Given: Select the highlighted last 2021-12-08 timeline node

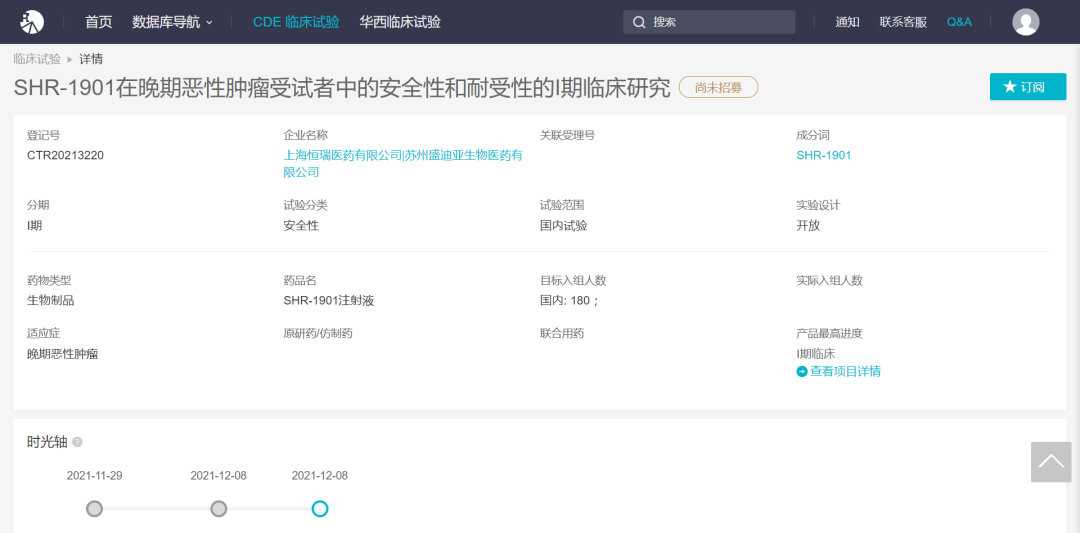Looking at the screenshot, I should click(x=319, y=509).
